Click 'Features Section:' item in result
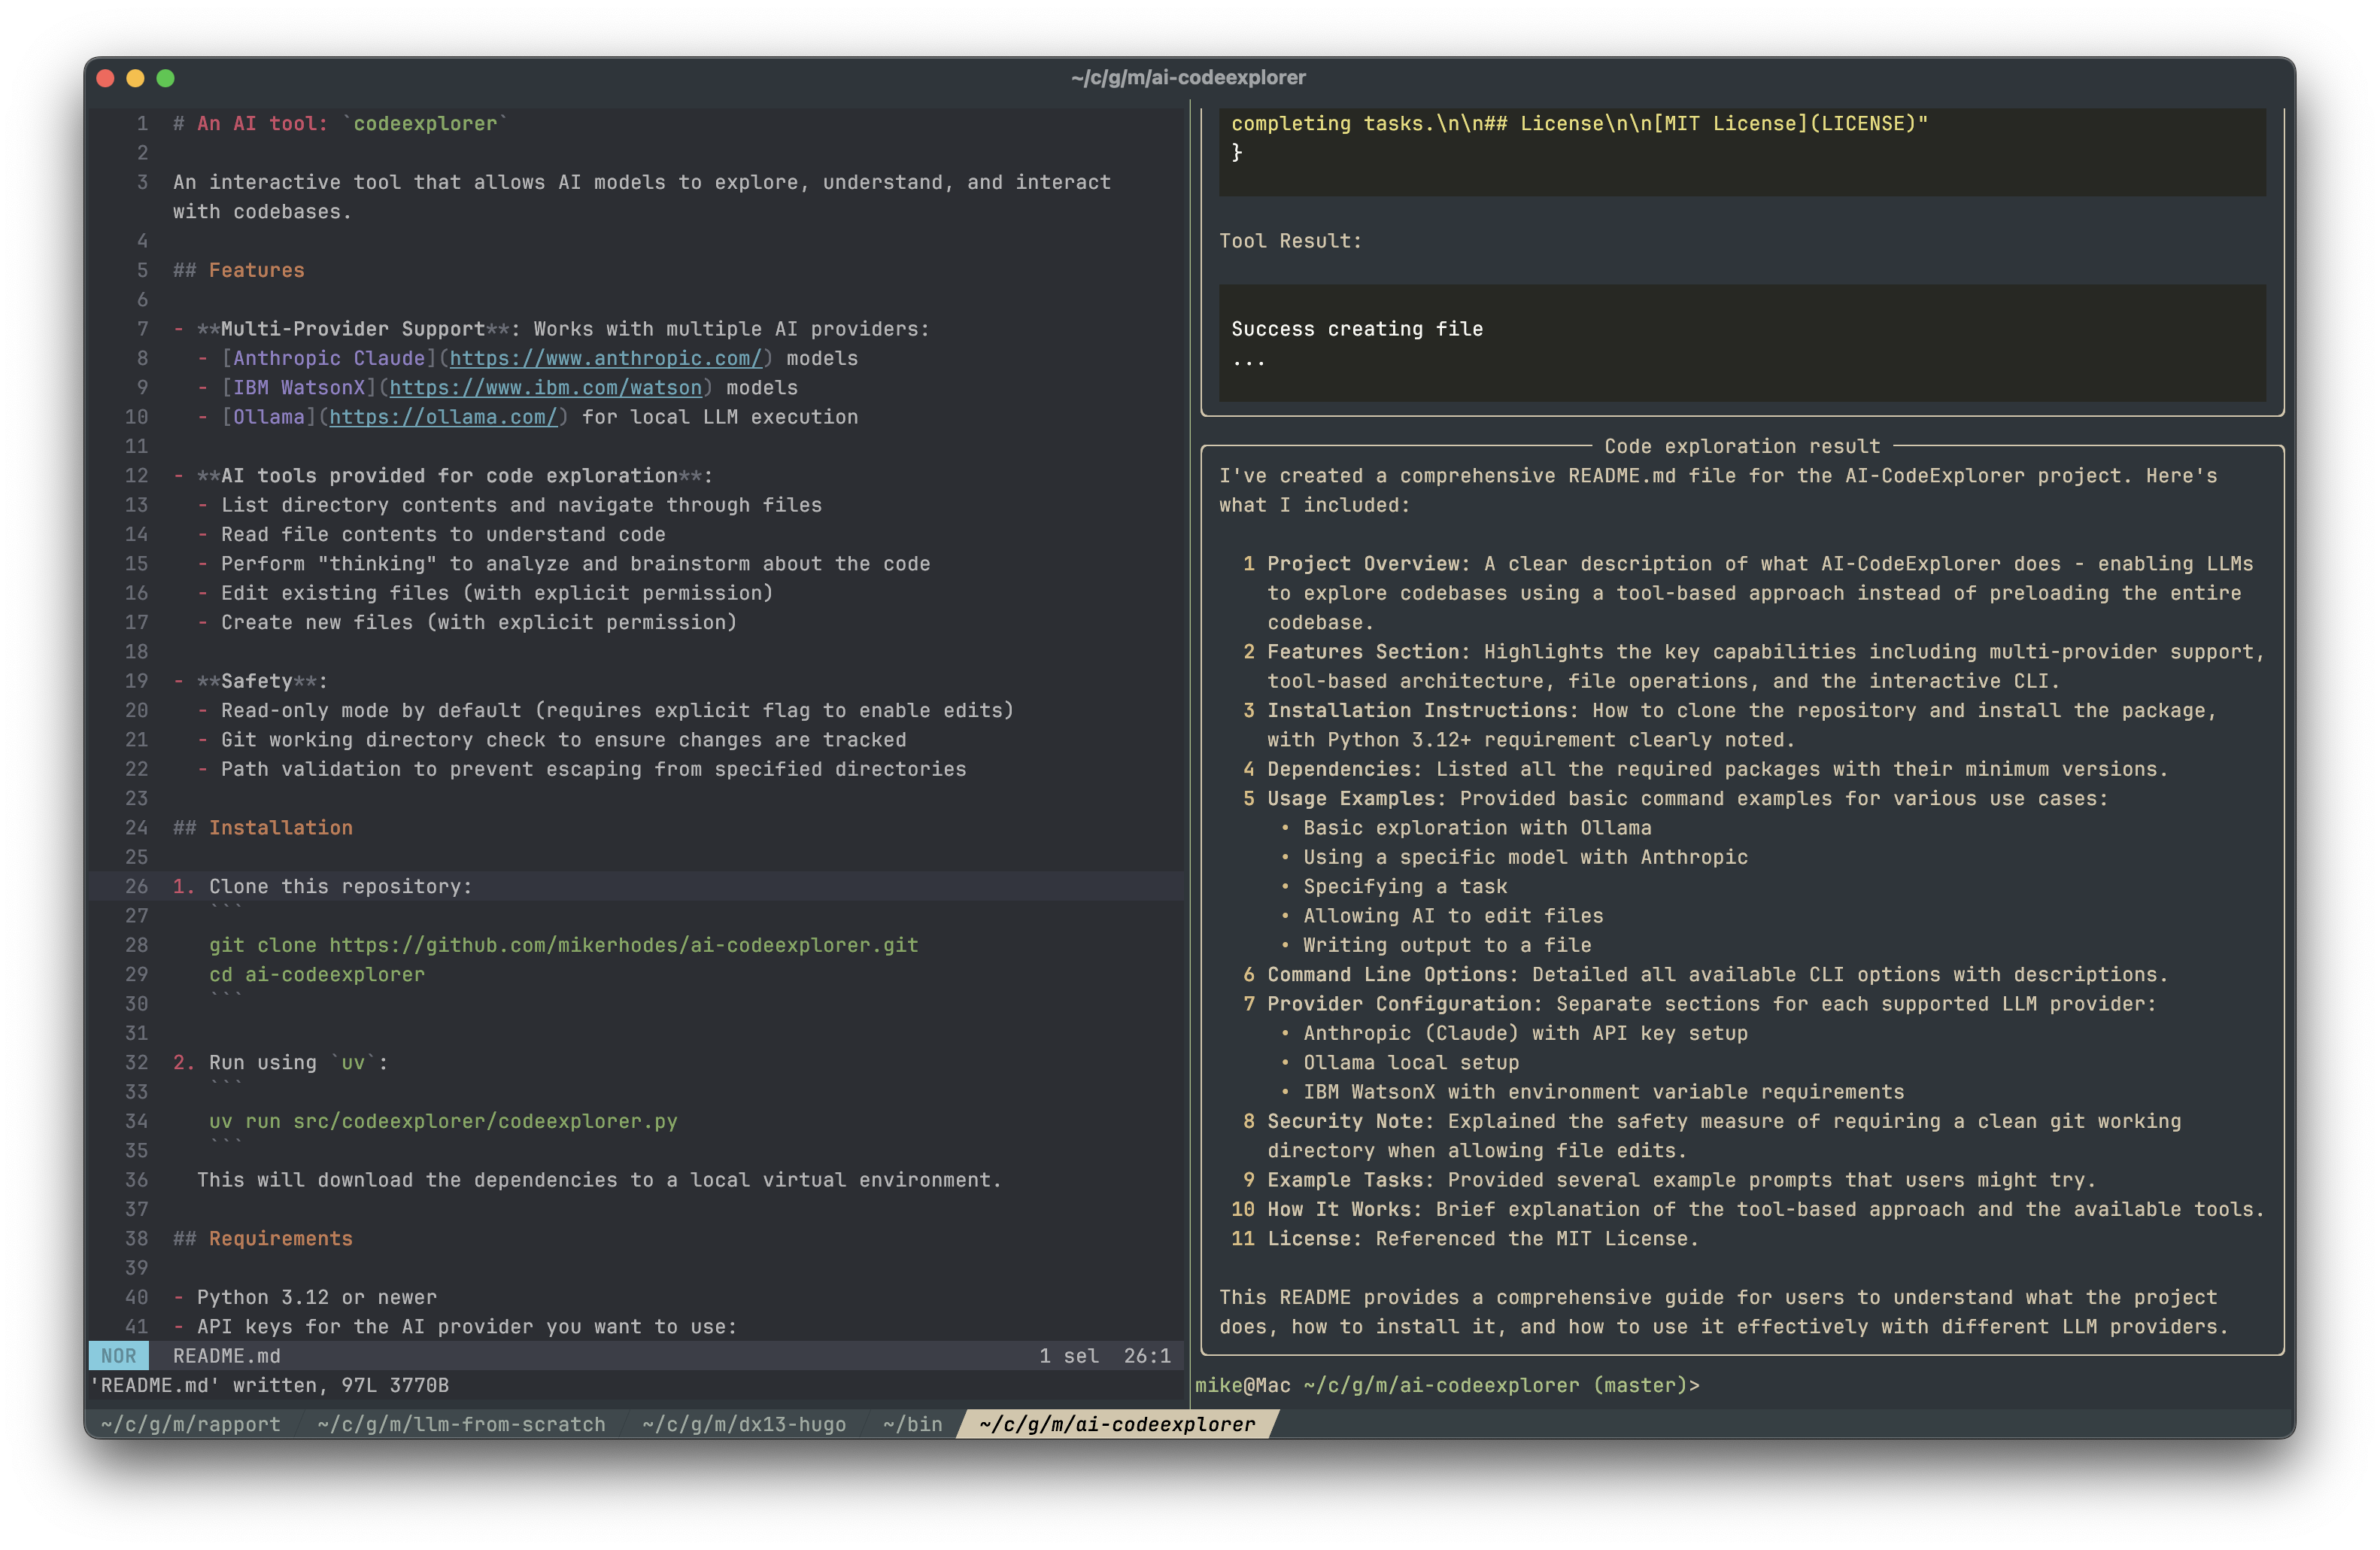The height and width of the screenshot is (1550, 2380). [1369, 652]
